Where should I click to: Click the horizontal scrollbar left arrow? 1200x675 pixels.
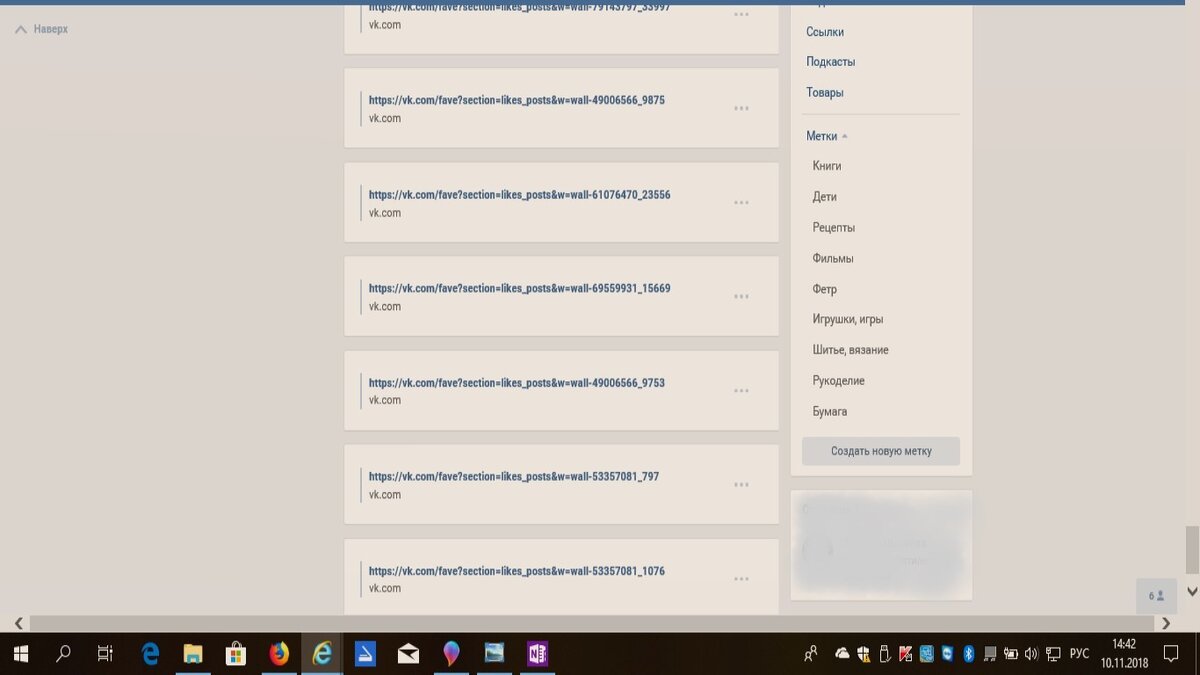(17, 623)
